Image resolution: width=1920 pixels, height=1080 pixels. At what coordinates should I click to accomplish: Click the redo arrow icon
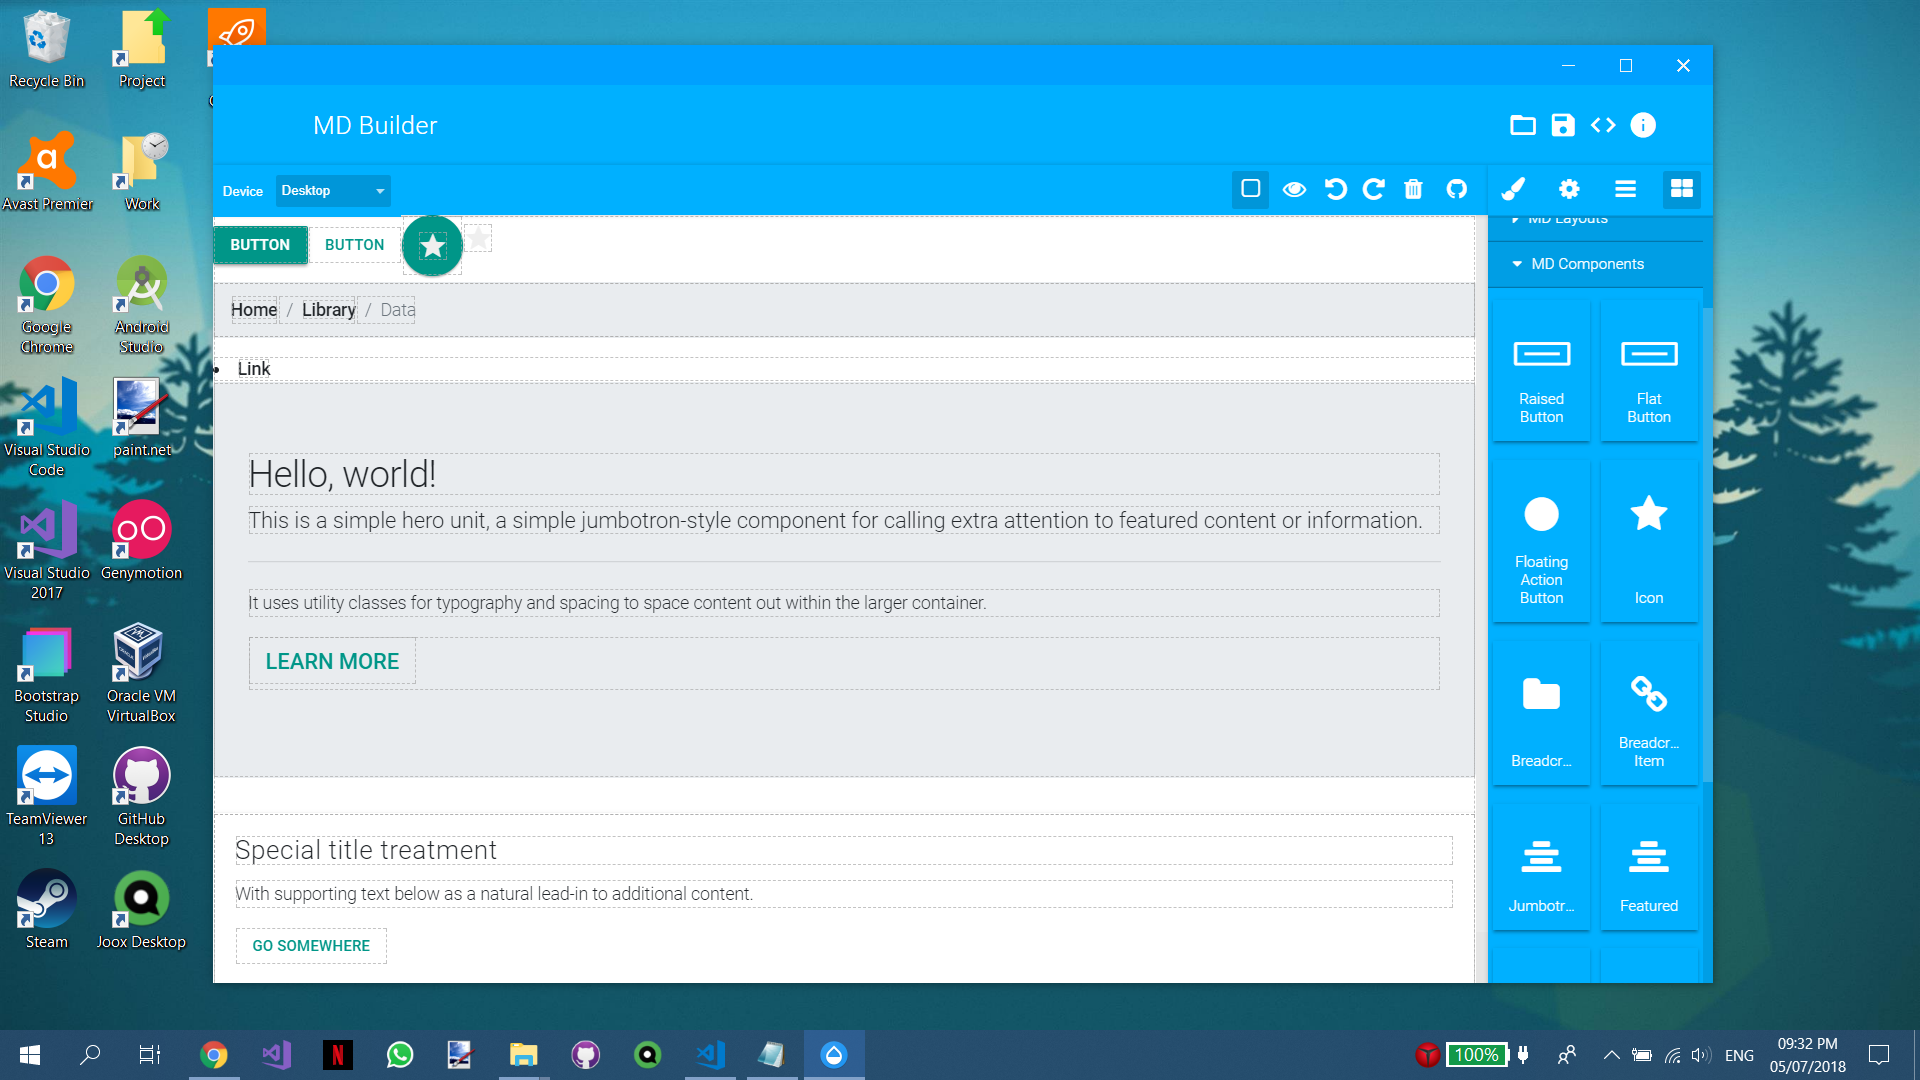point(1374,189)
